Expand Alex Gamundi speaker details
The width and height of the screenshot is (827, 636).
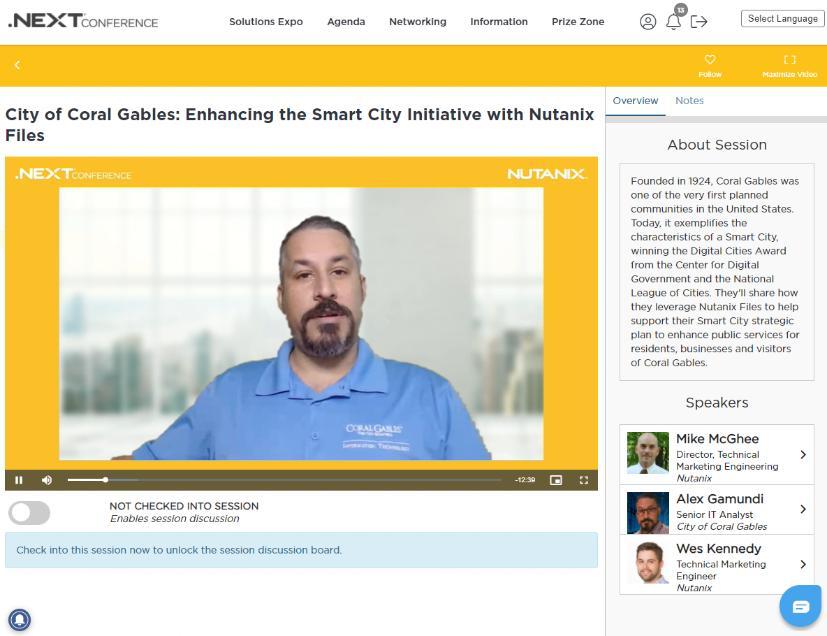point(803,509)
